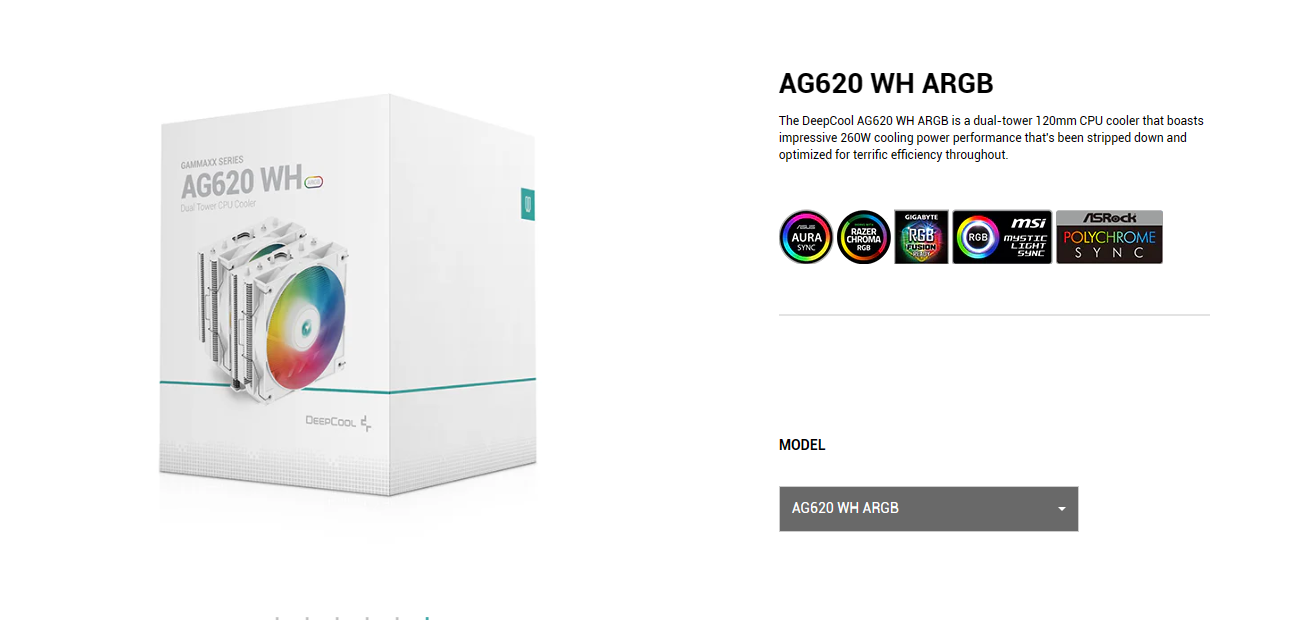
Task: Click the MODEL label
Action: point(802,445)
